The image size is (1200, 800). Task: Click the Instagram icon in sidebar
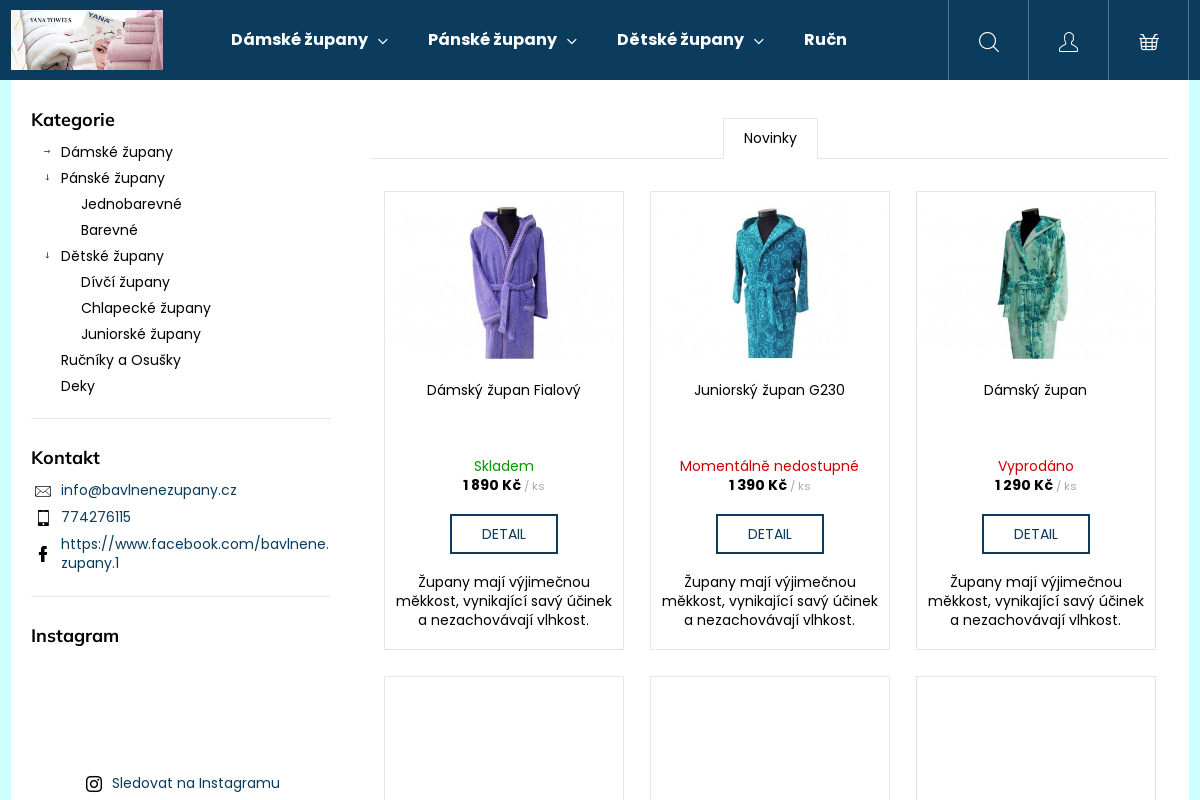(x=94, y=784)
